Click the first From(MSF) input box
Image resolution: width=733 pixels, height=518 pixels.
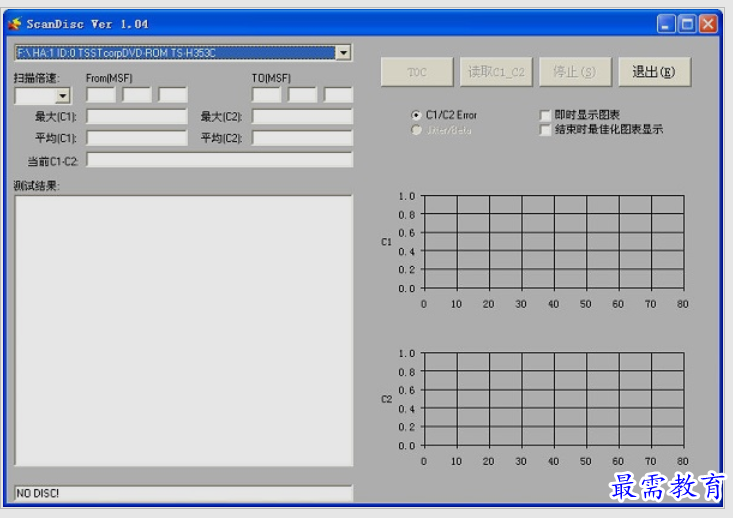click(101, 95)
